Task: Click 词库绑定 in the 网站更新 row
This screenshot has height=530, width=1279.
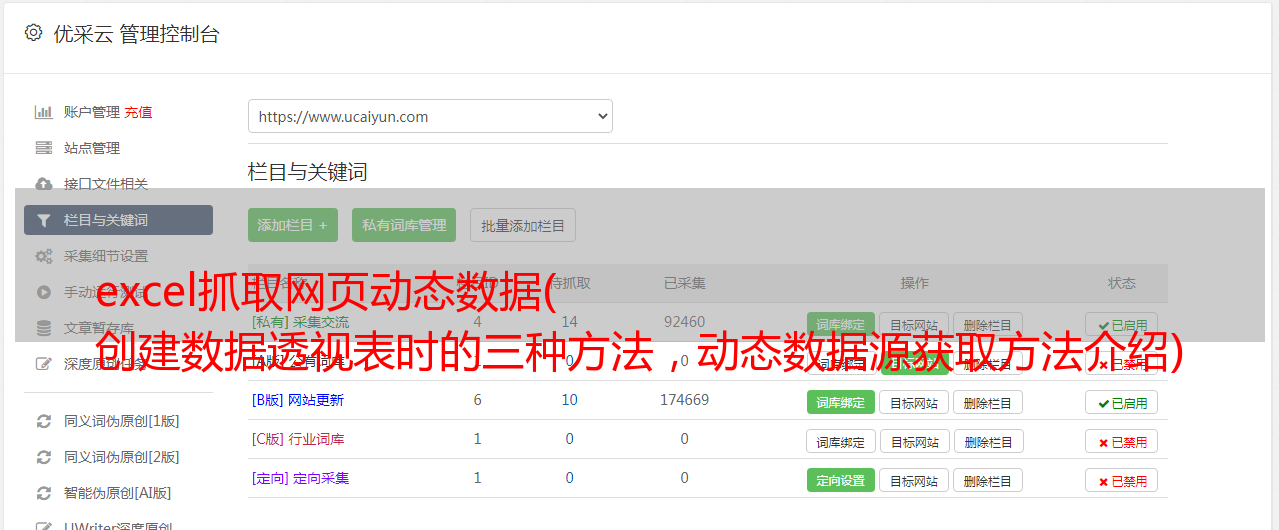Action: tap(840, 402)
